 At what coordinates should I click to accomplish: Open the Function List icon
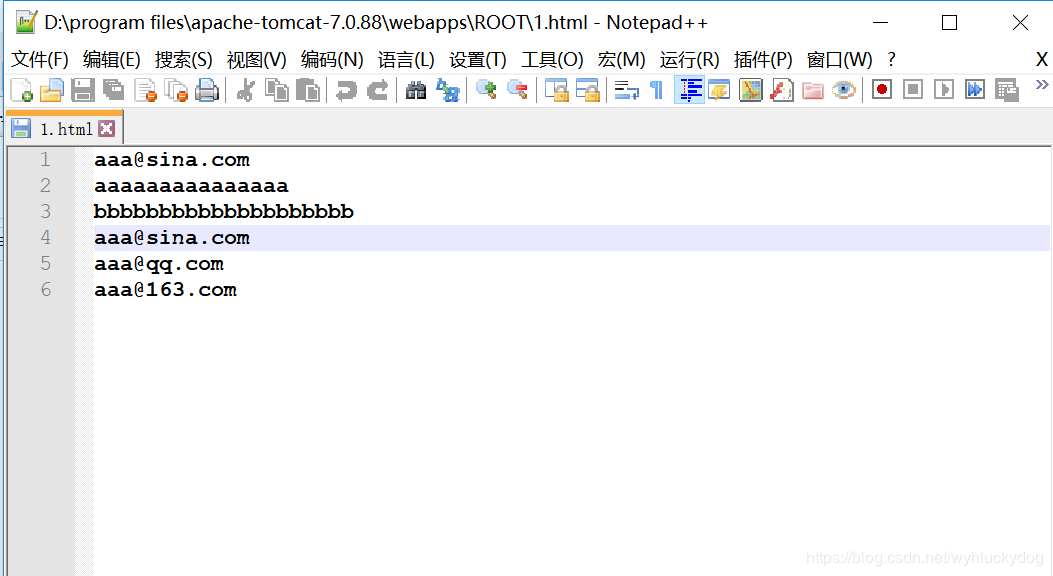tap(781, 89)
